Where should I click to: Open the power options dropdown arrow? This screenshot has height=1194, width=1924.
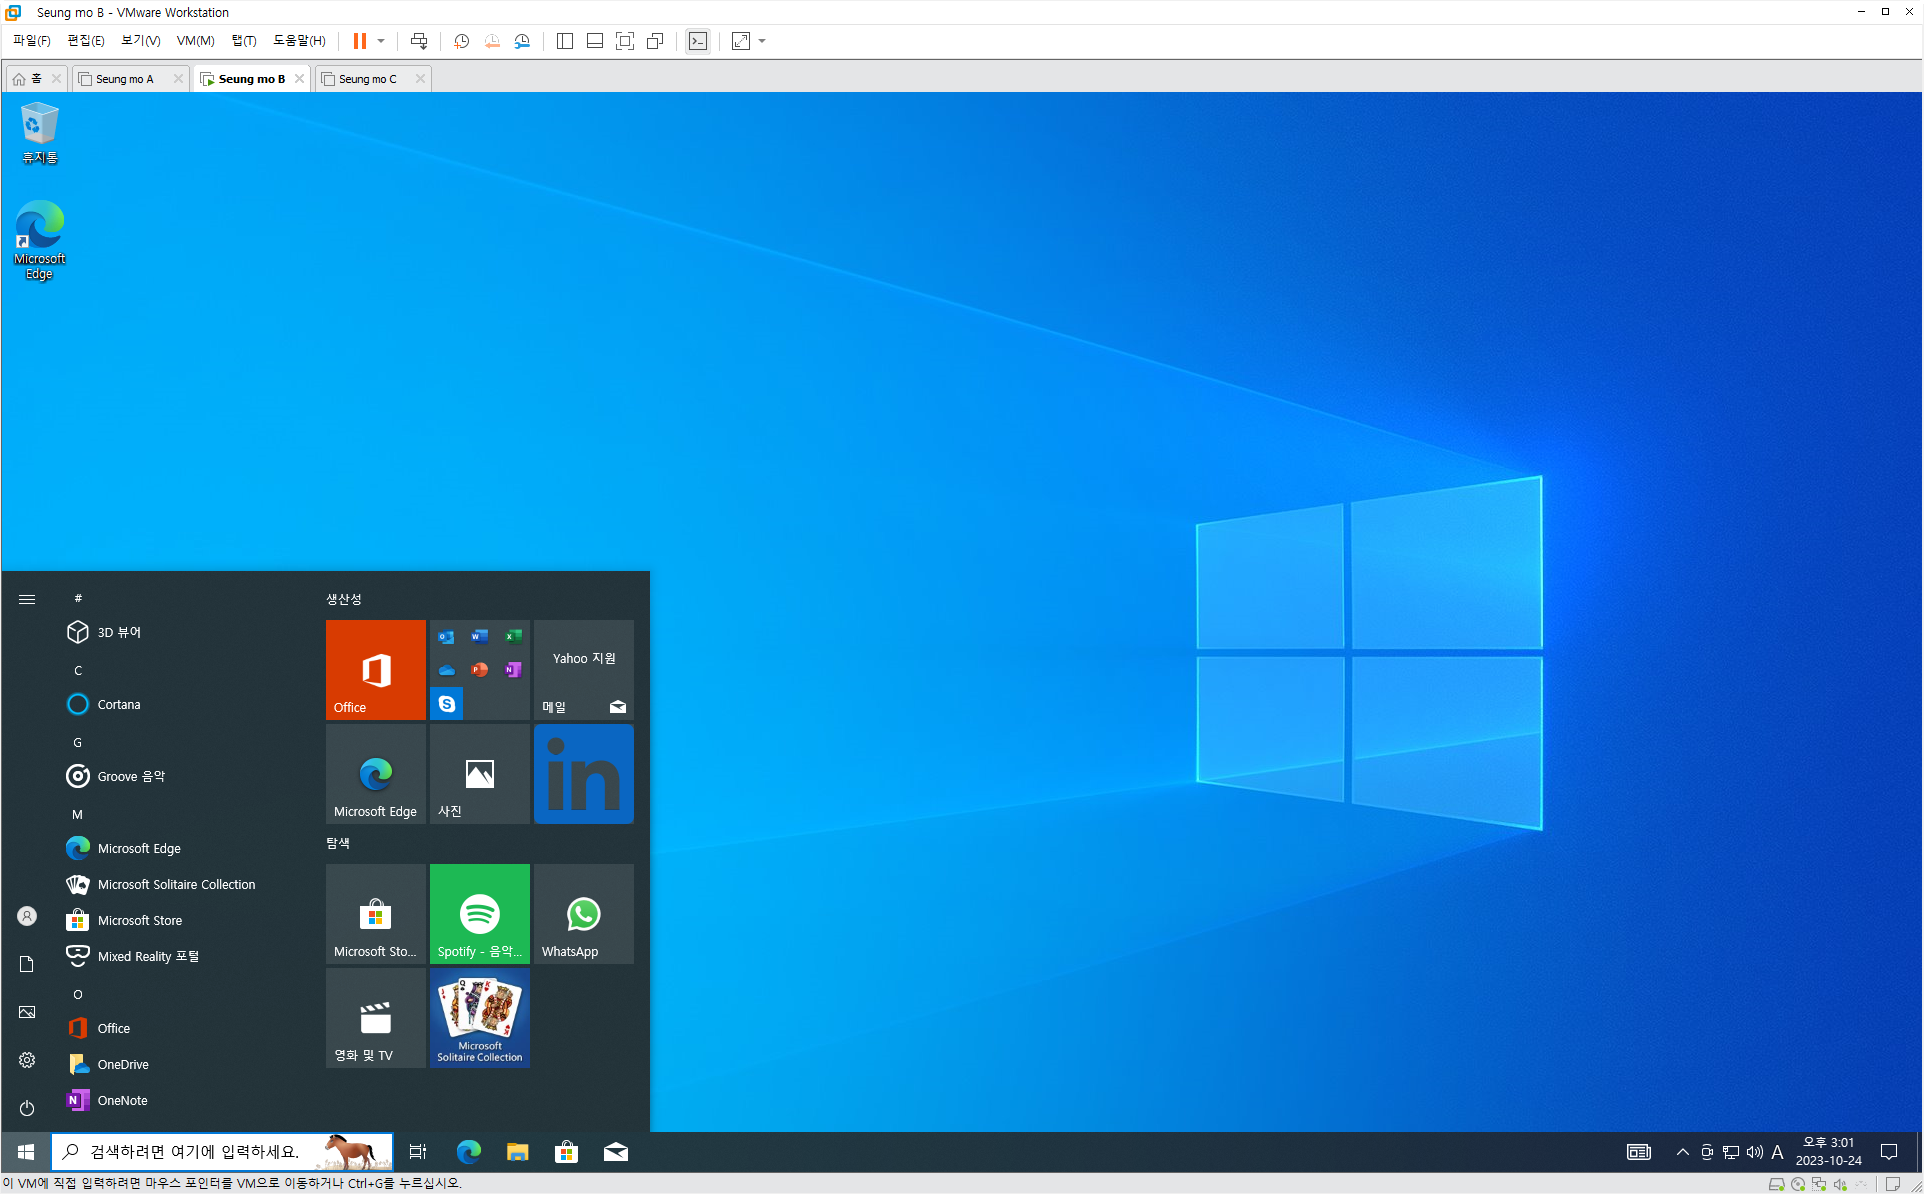pos(381,41)
